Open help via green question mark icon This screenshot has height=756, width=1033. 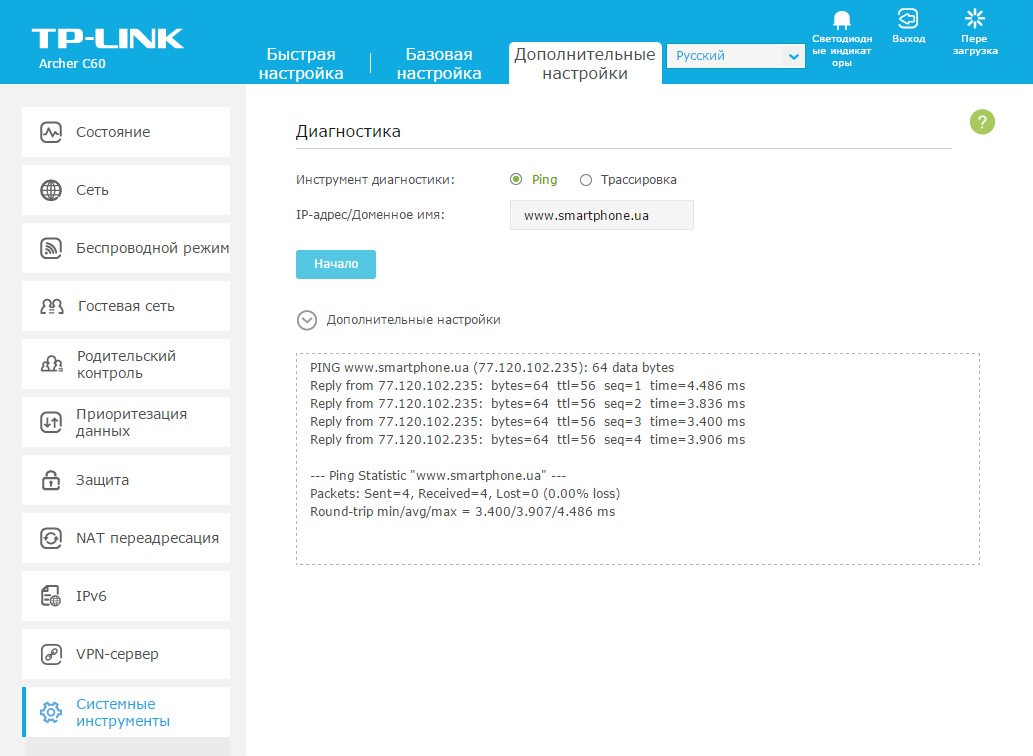(x=982, y=122)
